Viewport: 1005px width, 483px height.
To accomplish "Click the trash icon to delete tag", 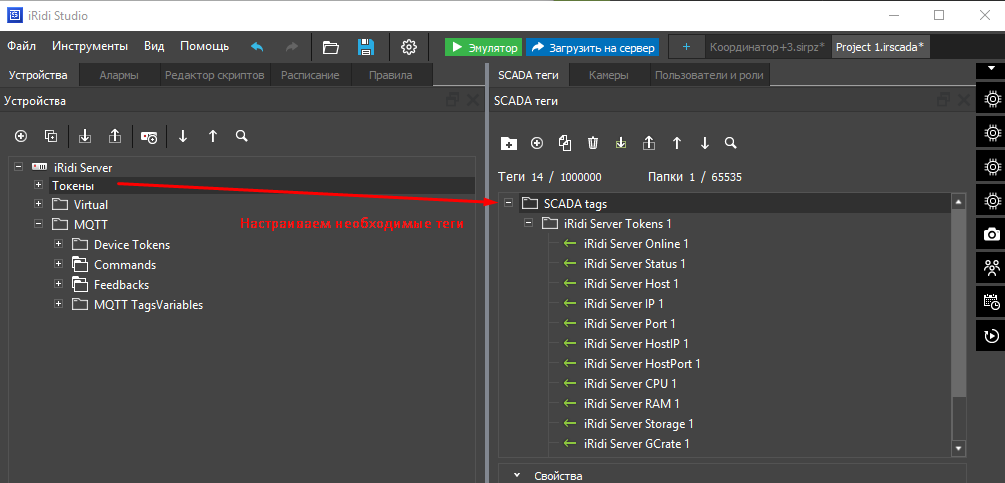I will [x=593, y=143].
